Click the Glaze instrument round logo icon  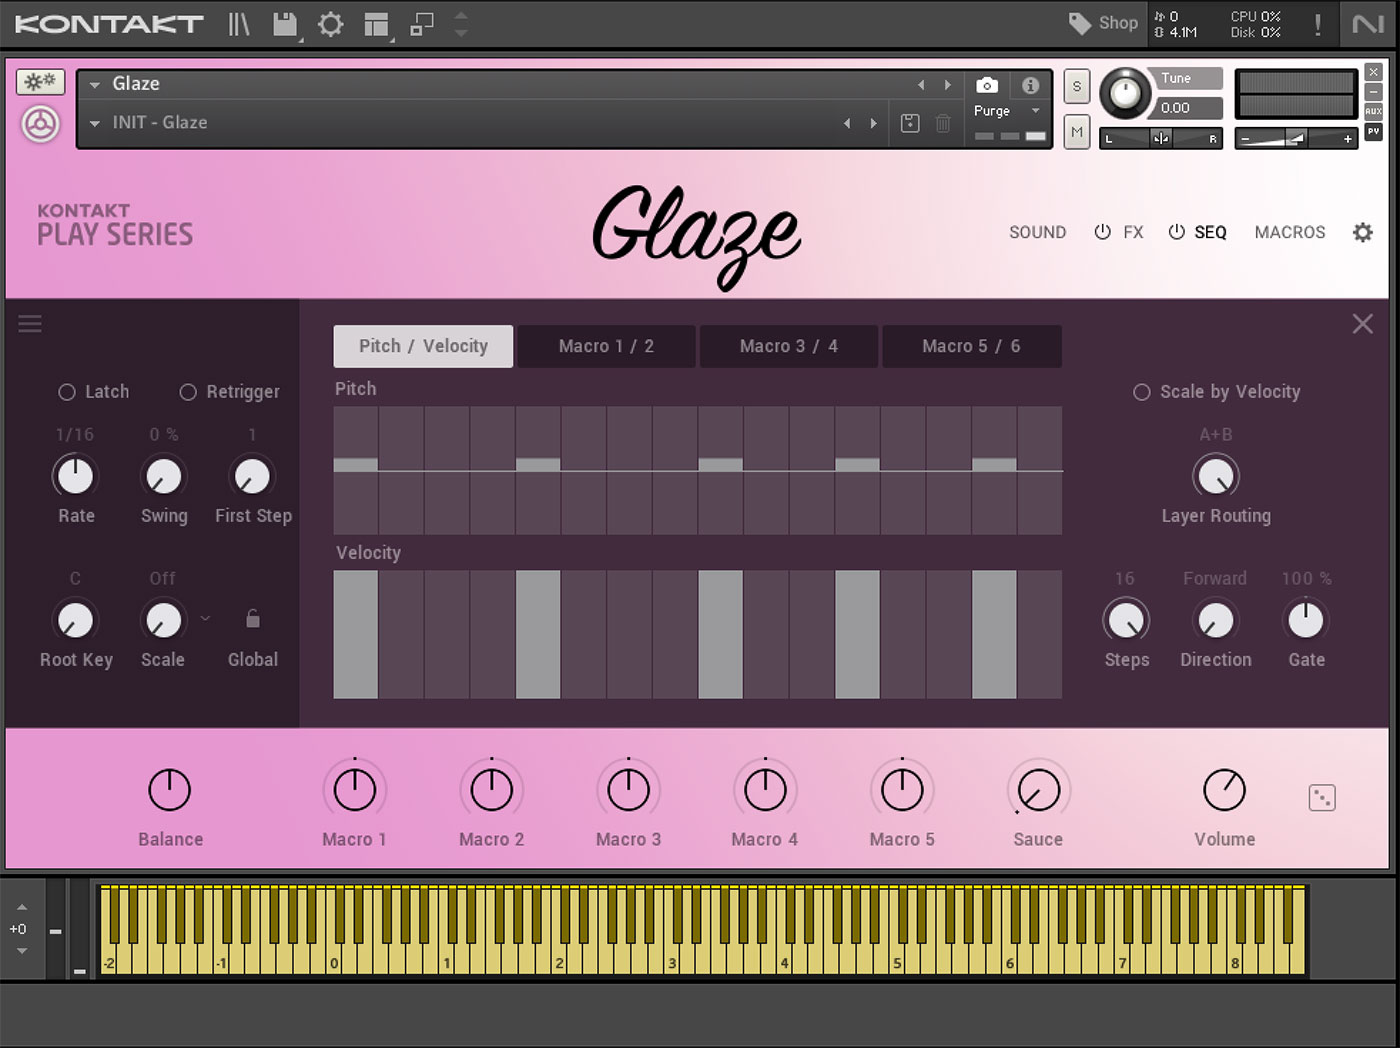tap(41, 125)
